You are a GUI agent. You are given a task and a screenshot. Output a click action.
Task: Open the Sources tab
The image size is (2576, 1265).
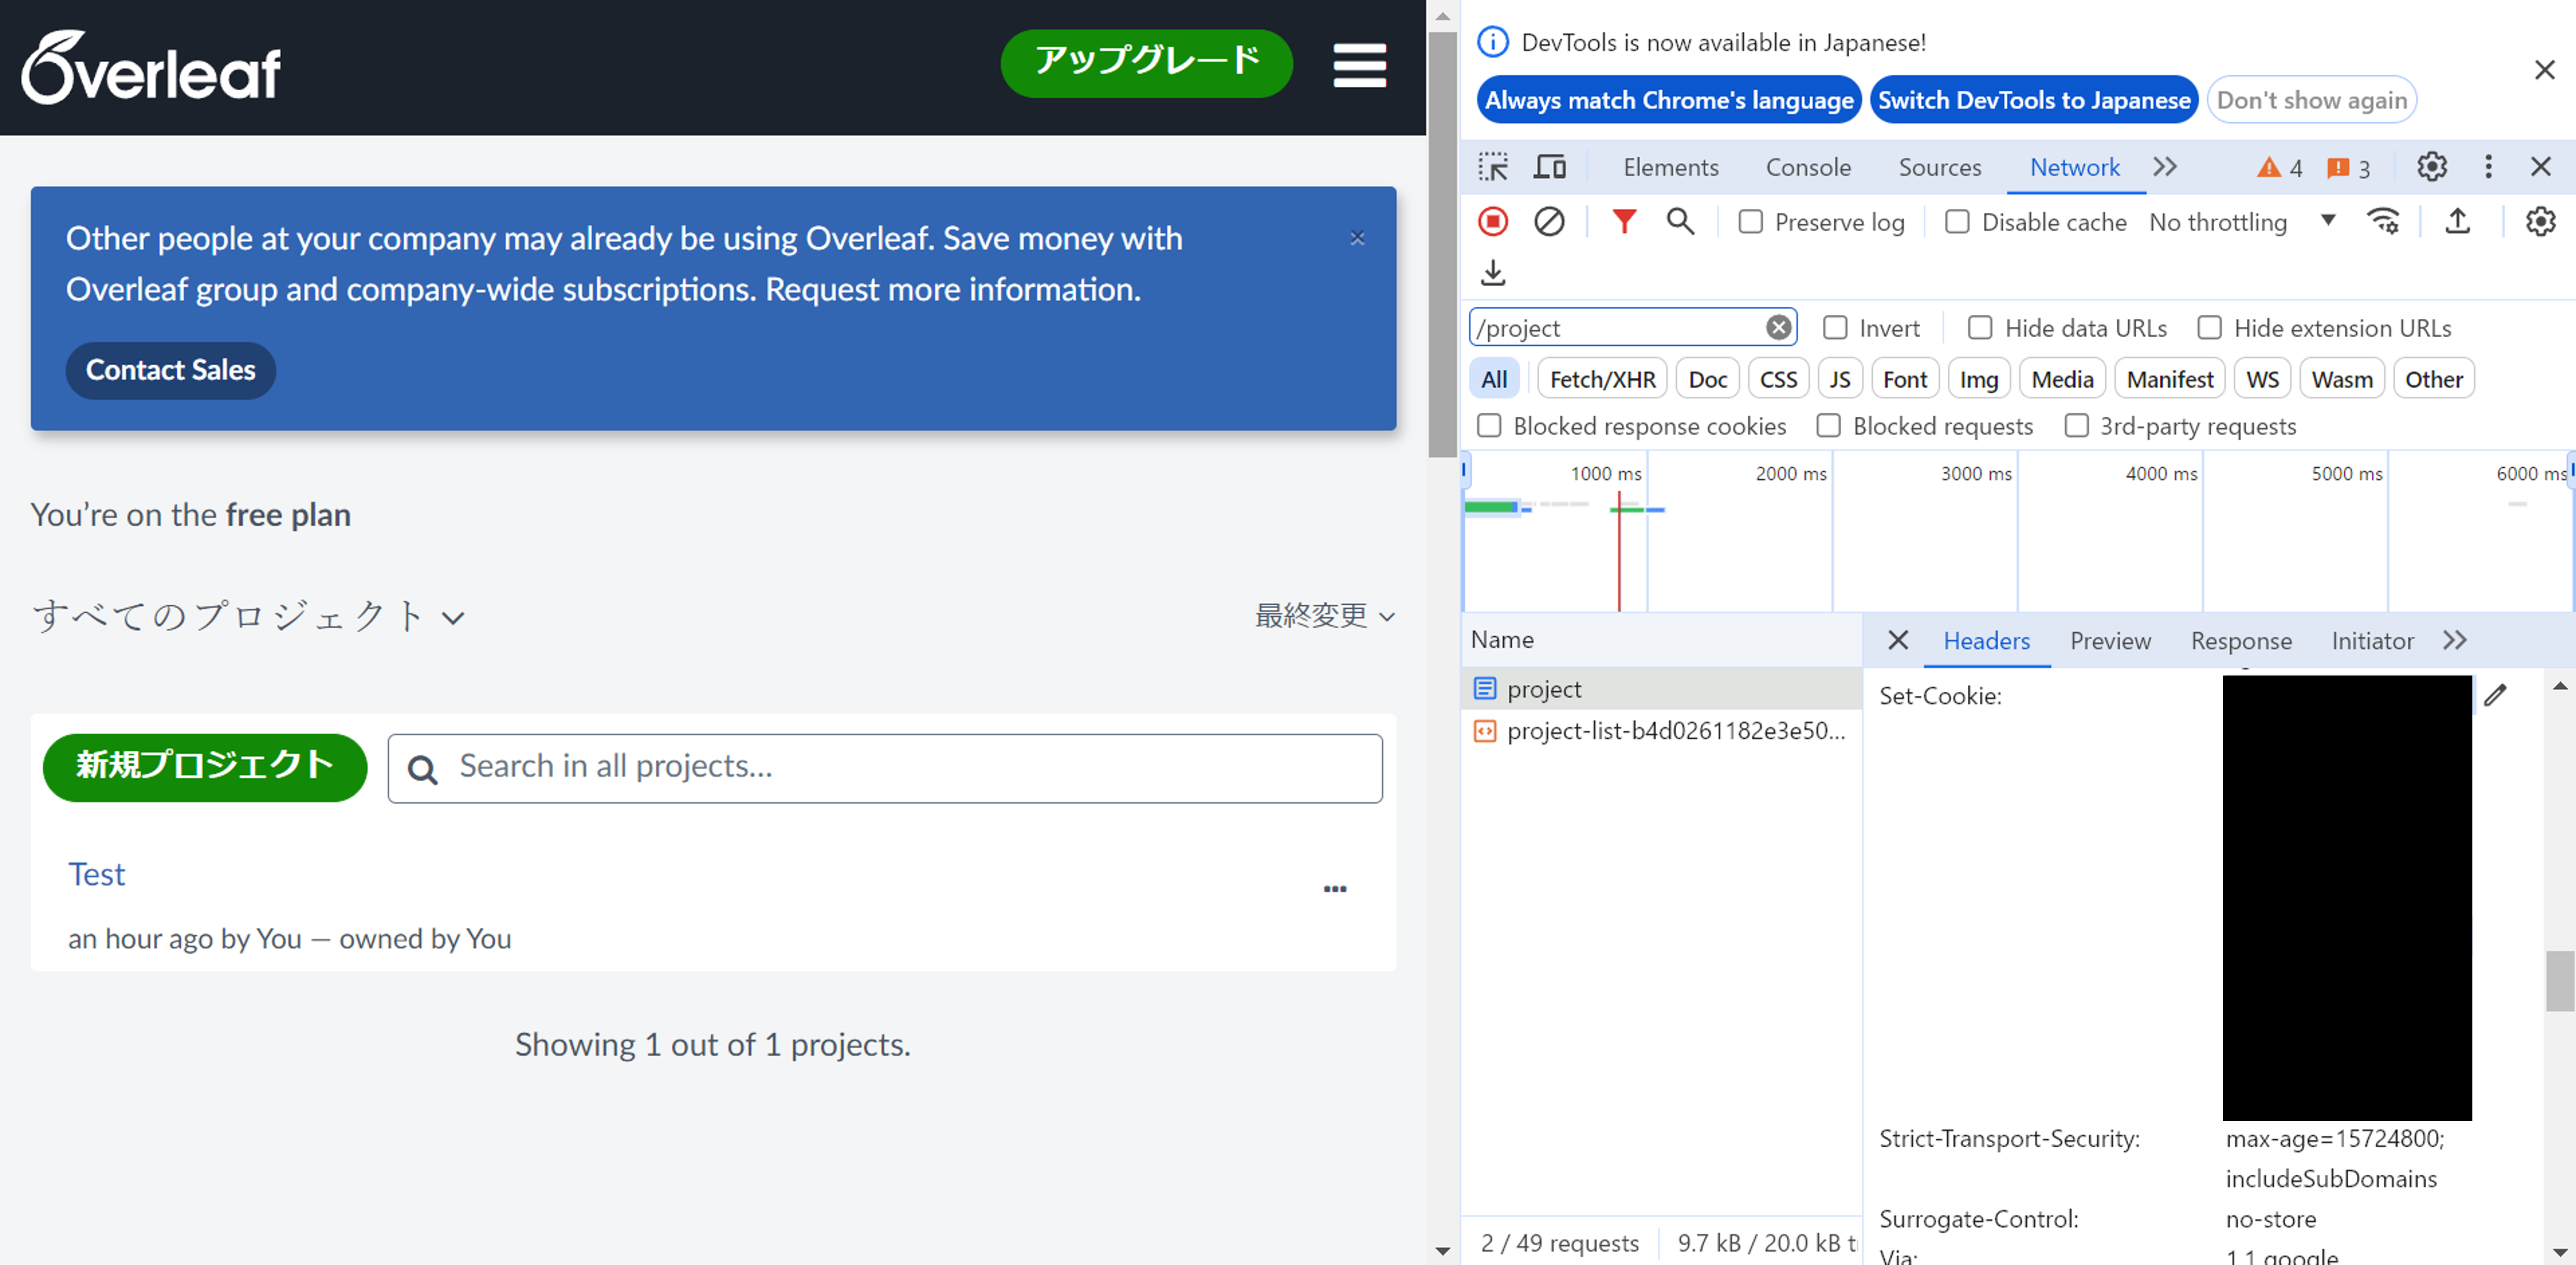tap(1939, 167)
